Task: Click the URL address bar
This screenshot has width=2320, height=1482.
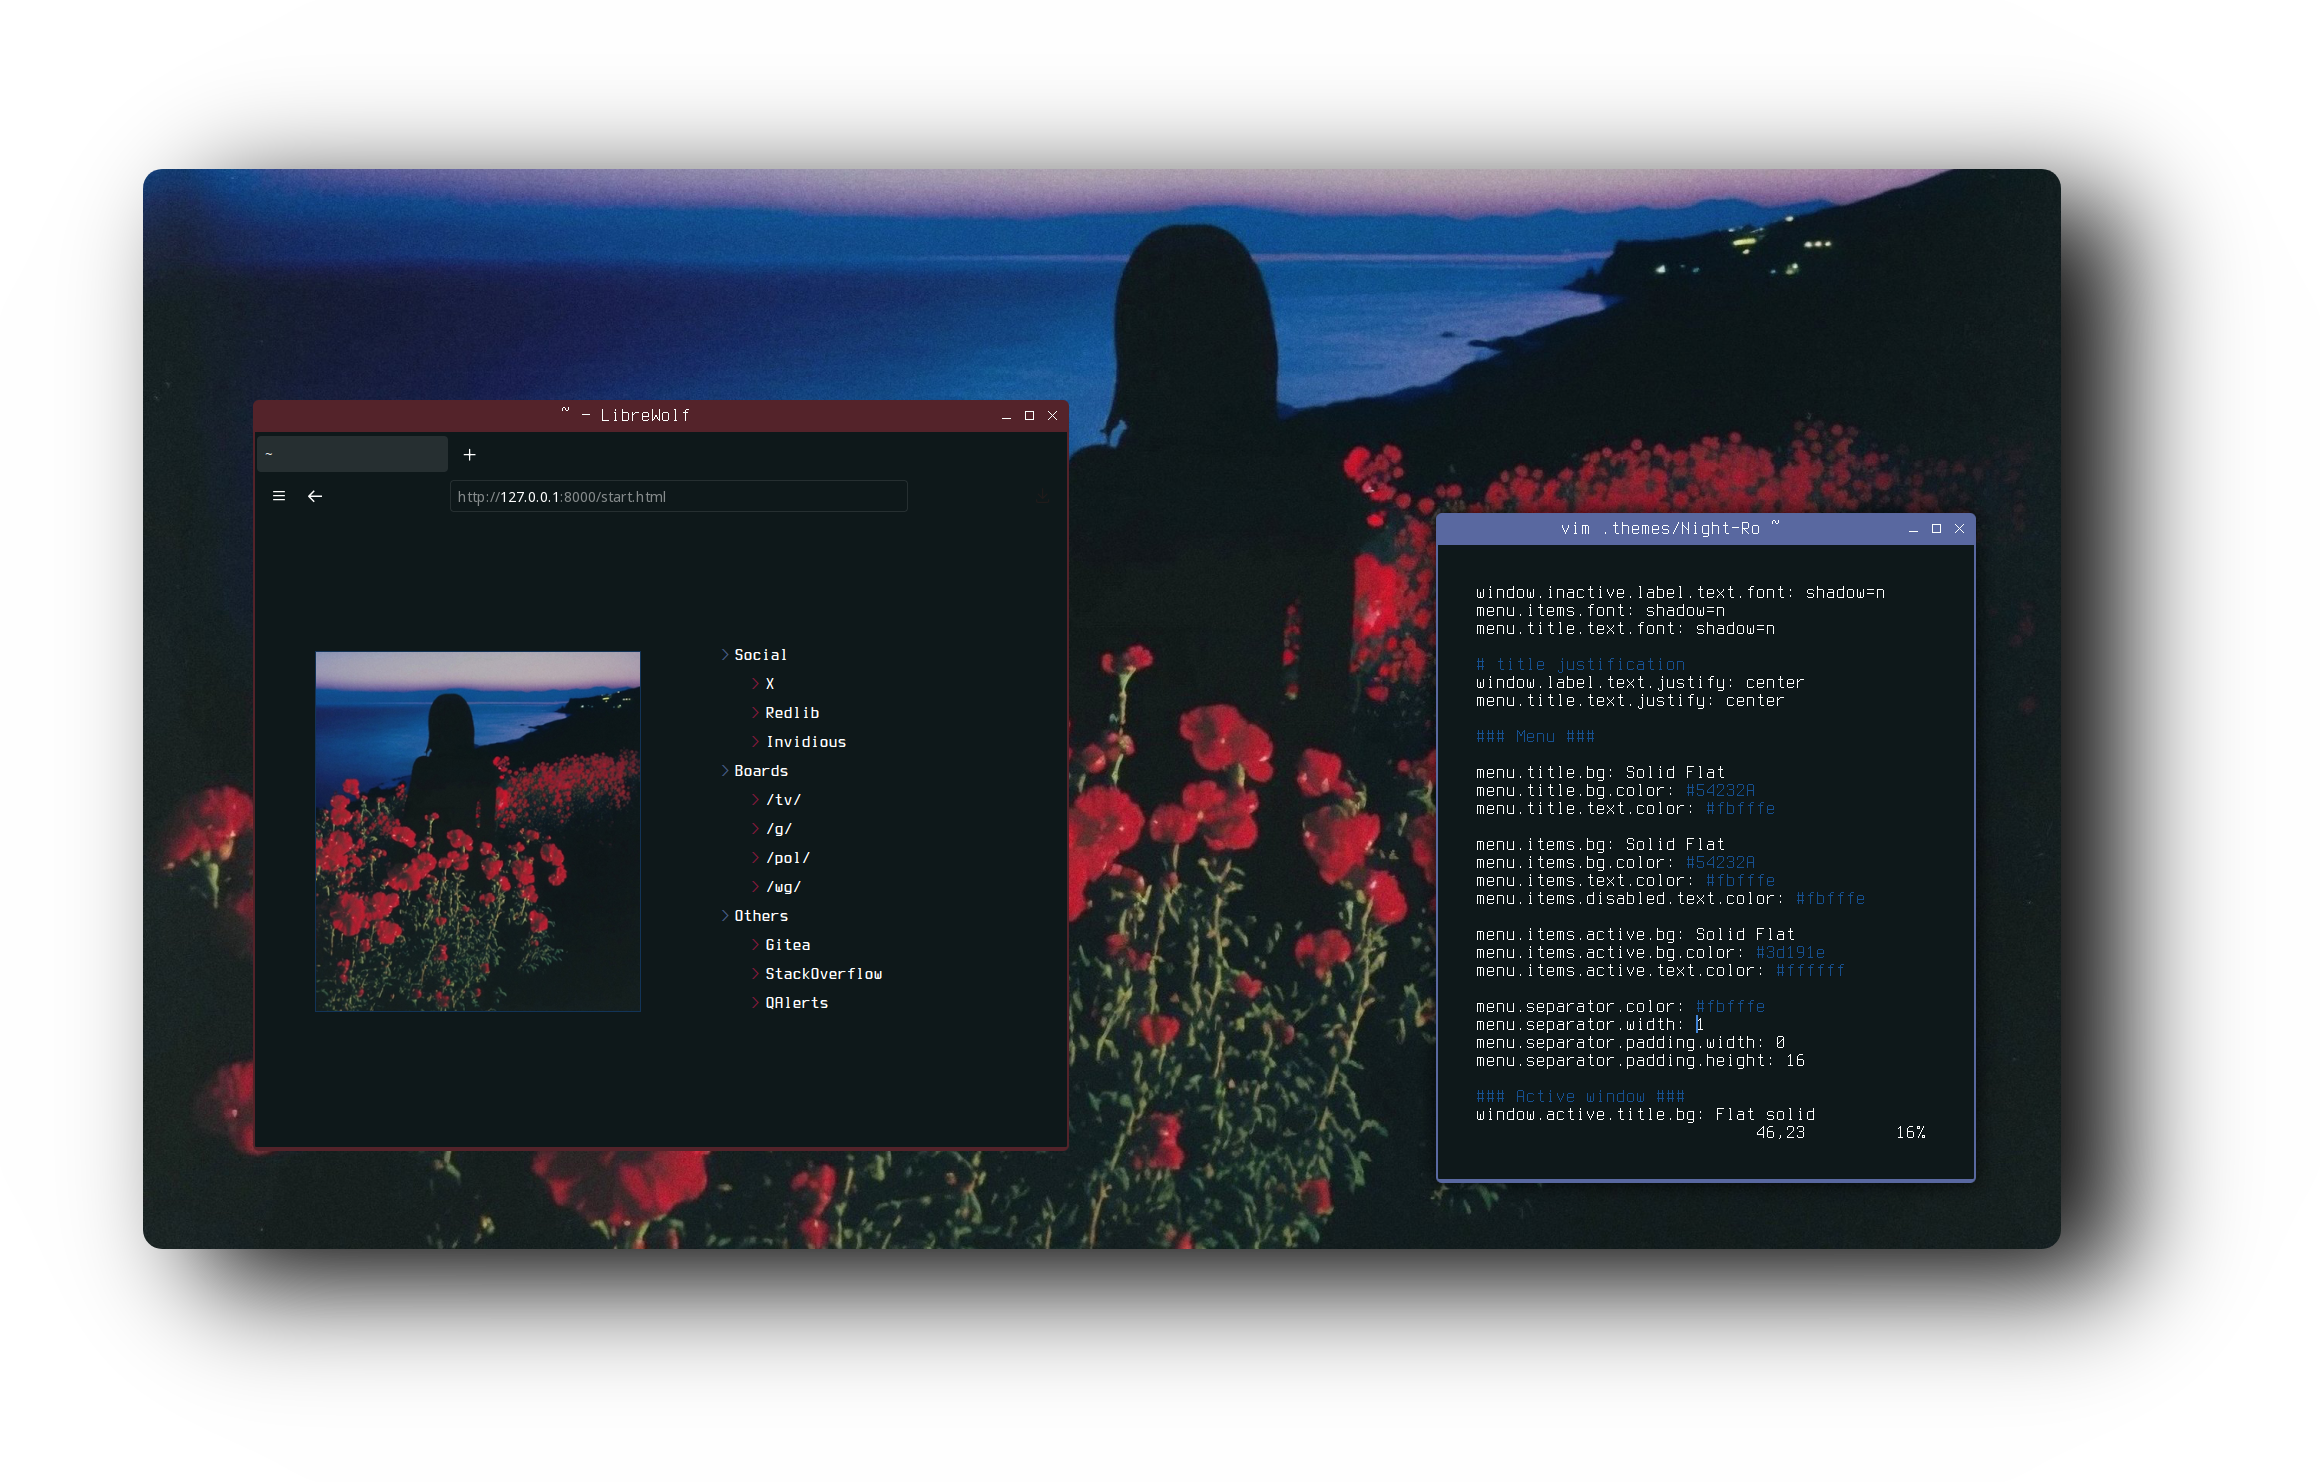Action: 678,497
